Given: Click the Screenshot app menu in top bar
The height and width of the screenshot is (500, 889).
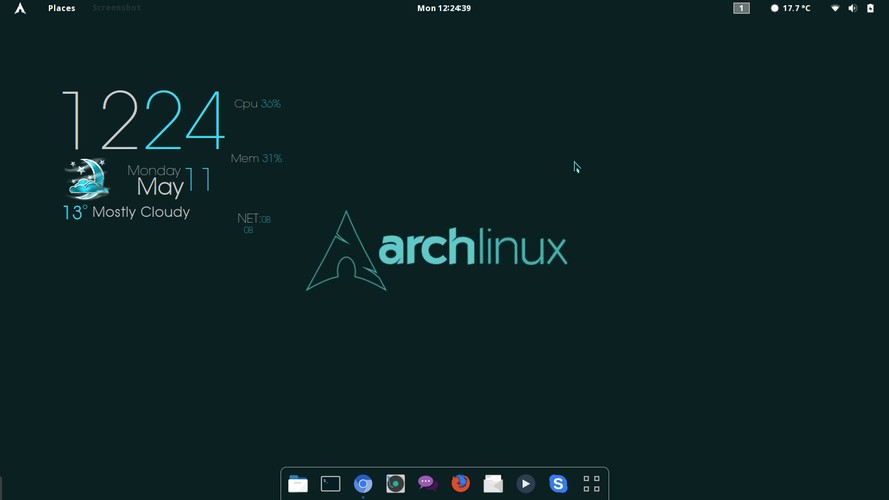Looking at the screenshot, I should [117, 8].
